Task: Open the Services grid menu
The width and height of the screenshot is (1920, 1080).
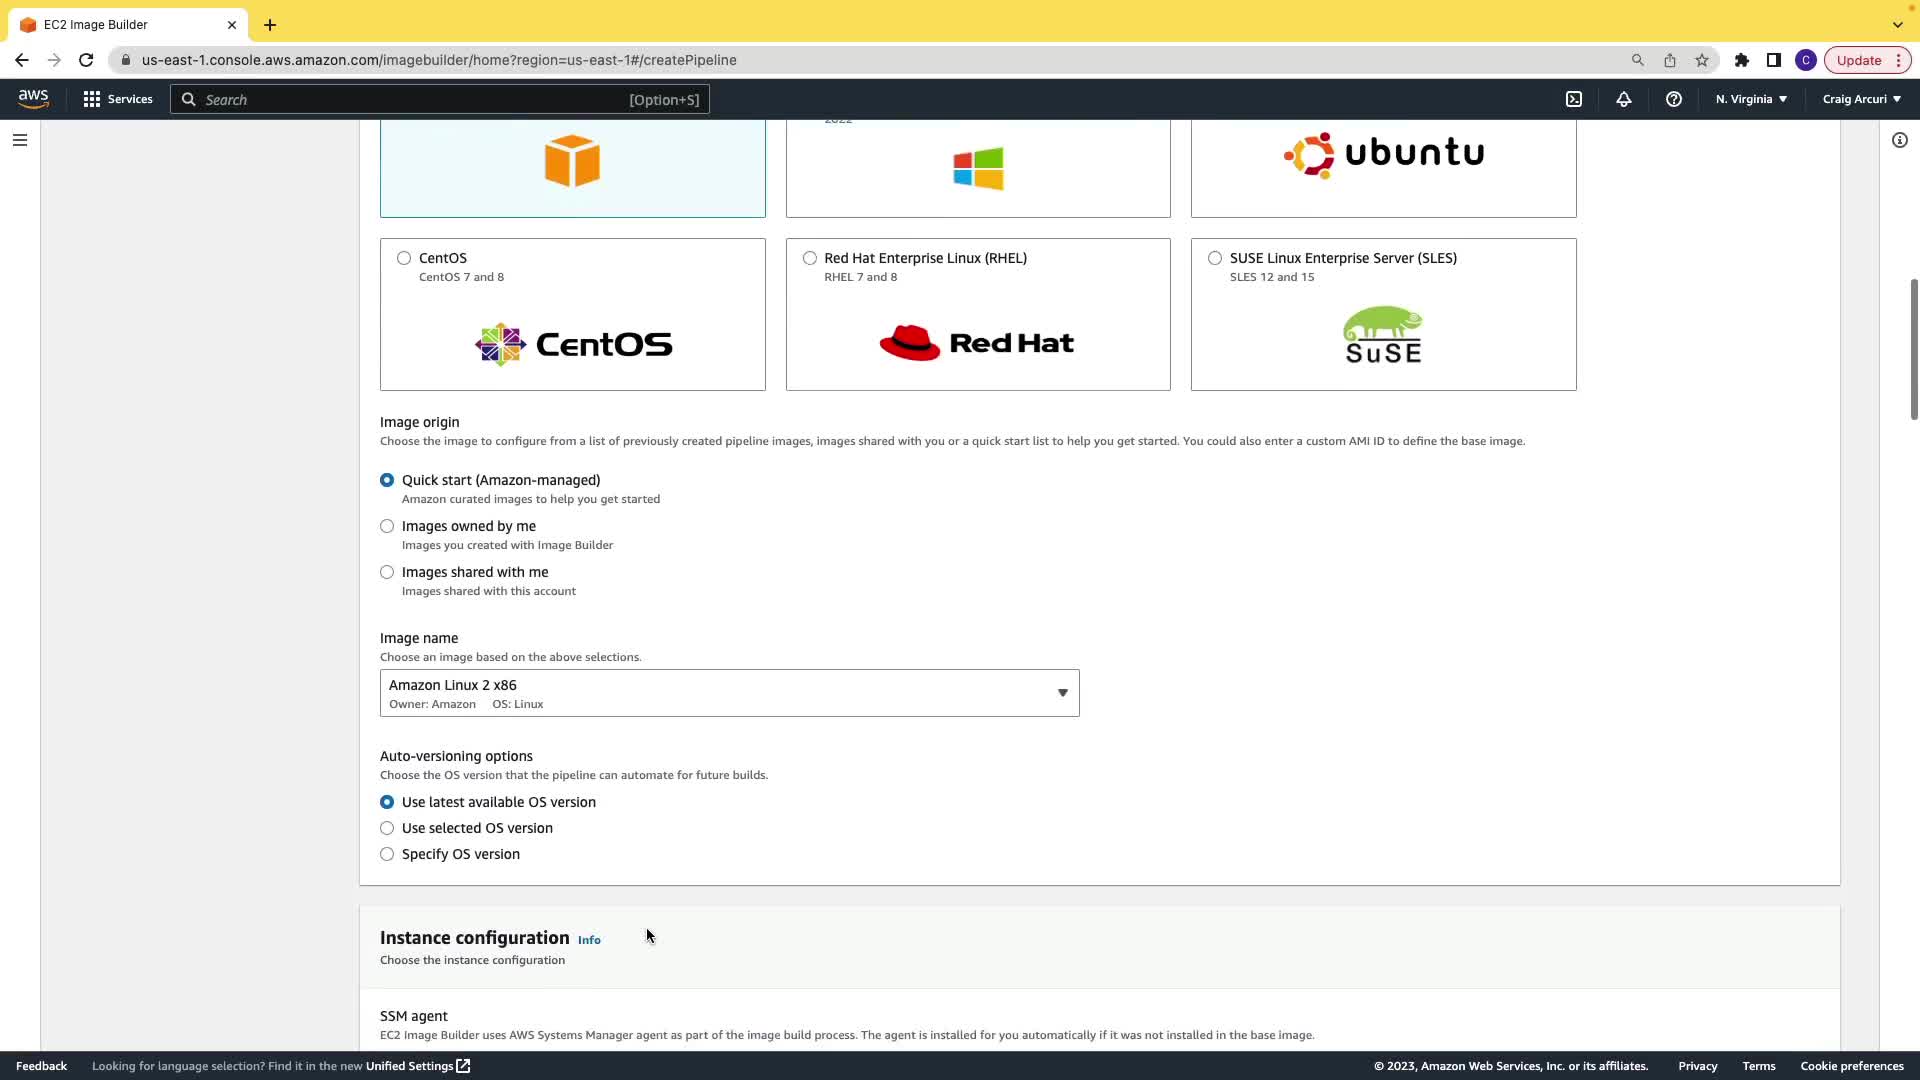Action: click(118, 99)
